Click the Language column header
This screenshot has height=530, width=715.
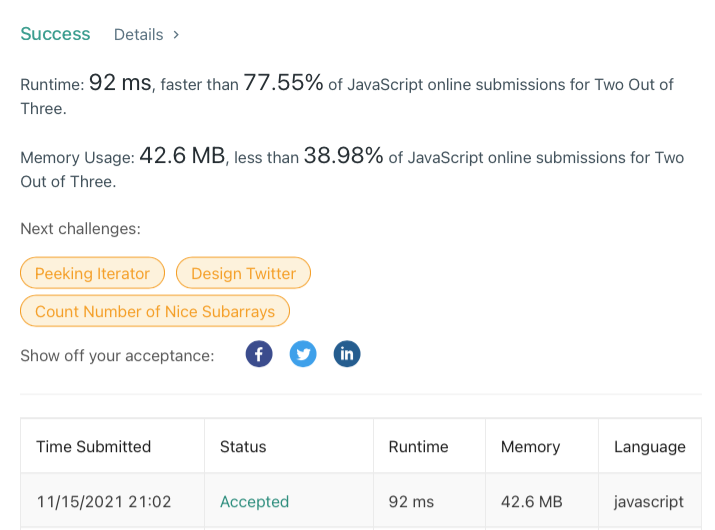(650, 447)
